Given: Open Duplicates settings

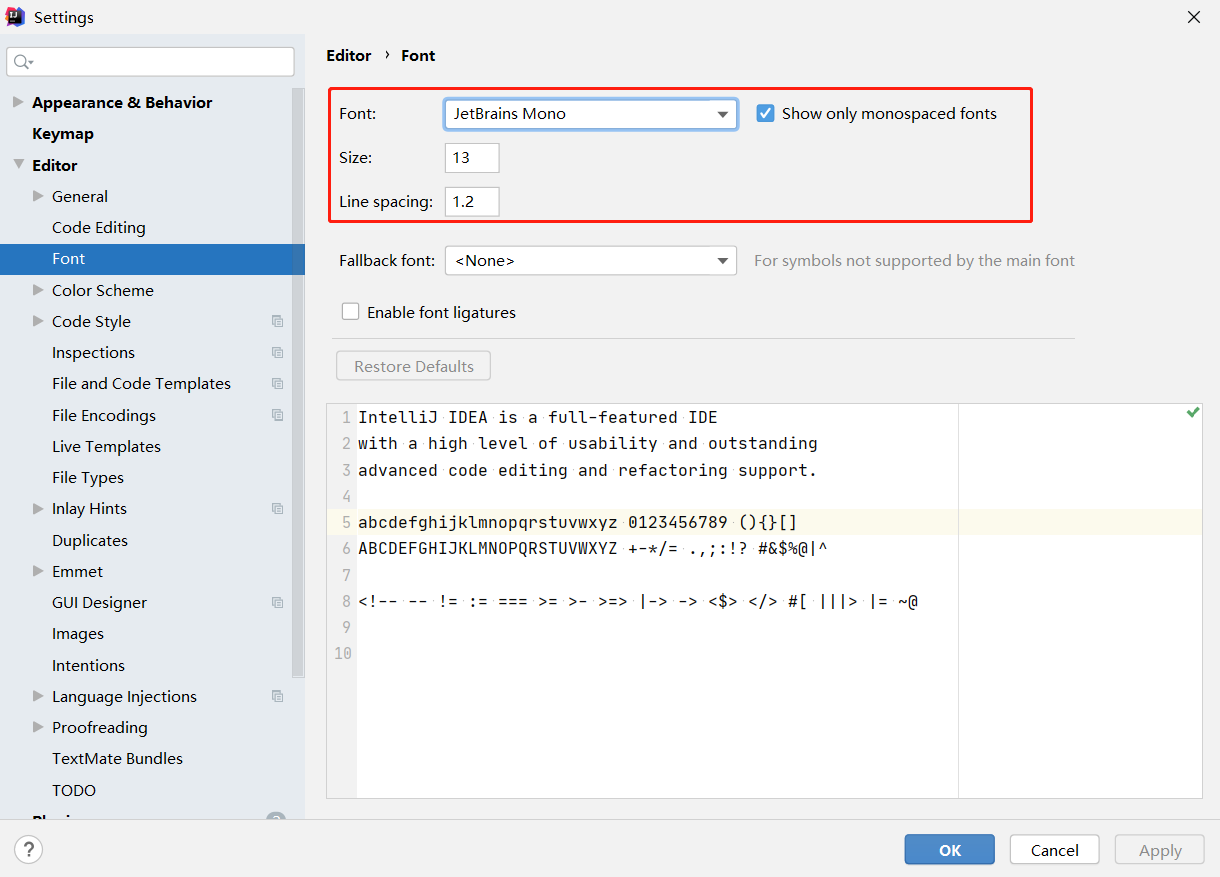Looking at the screenshot, I should [x=90, y=541].
